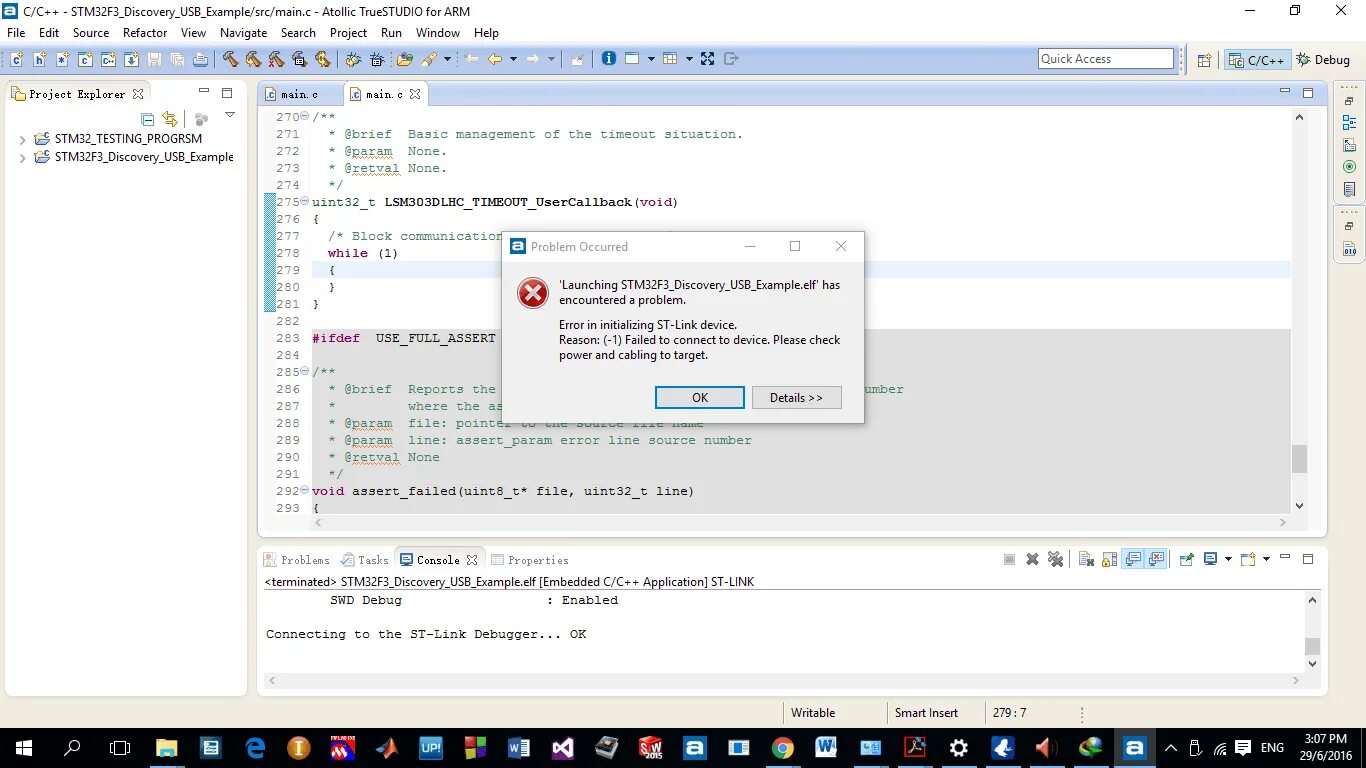Screen dimensions: 1366x768
Task: Click the yellow Back navigation arrow
Action: [495, 59]
